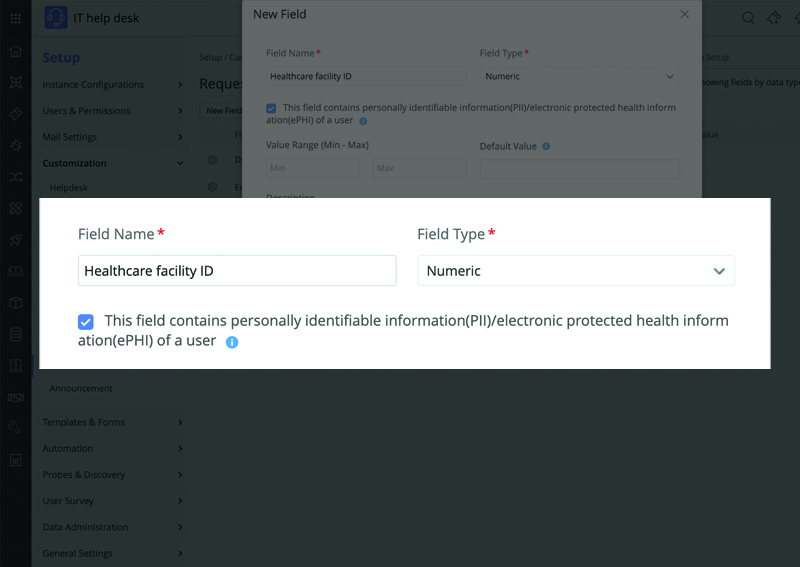Viewport: 800px width, 567px height.
Task: Close the New Field dialog
Action: 685,14
